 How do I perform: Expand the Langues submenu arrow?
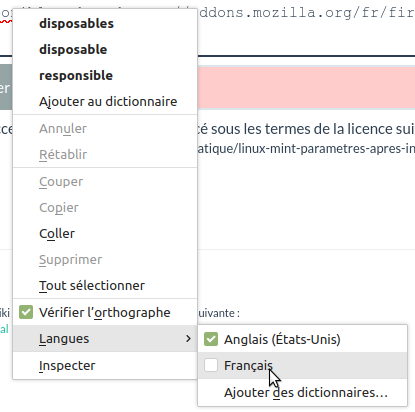coord(188,339)
